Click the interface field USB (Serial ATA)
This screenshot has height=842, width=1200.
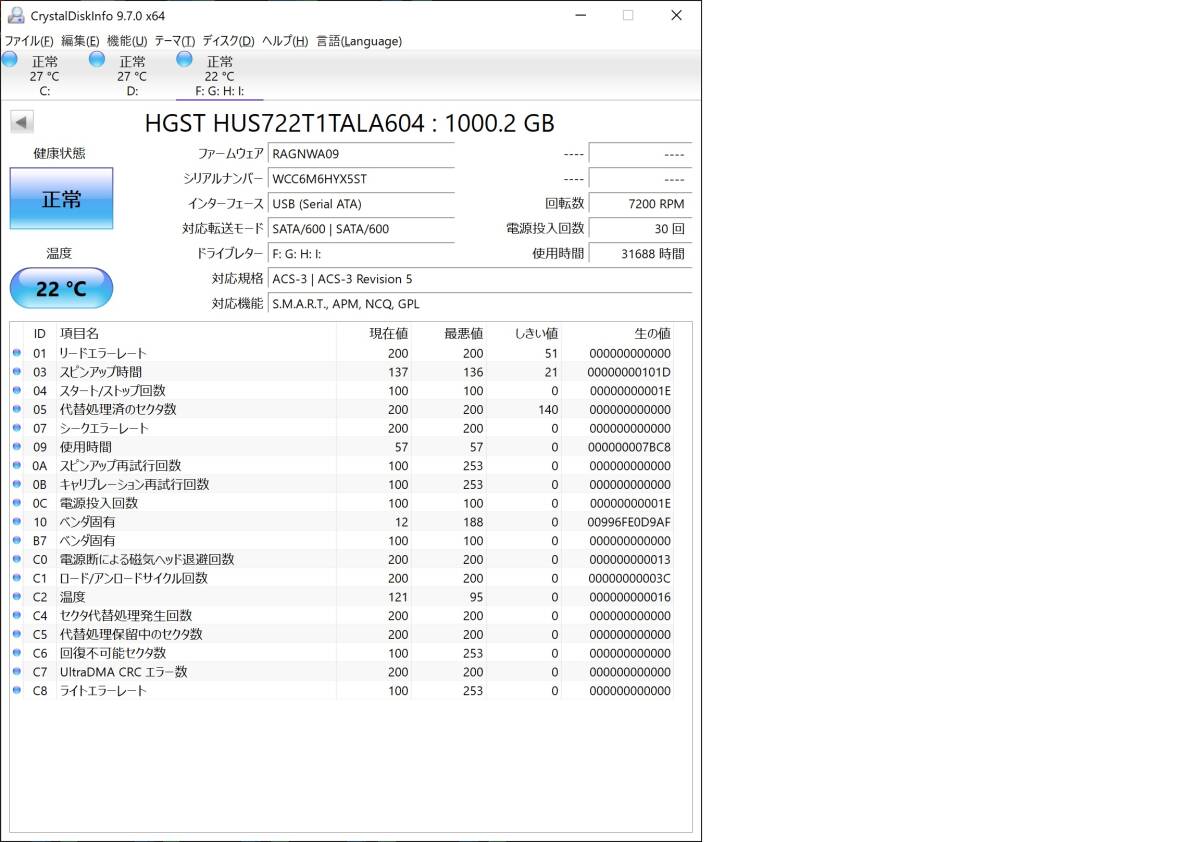point(361,204)
